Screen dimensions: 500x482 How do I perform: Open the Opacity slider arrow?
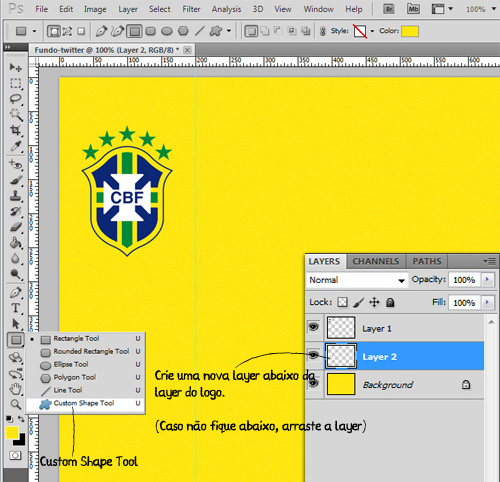point(487,279)
